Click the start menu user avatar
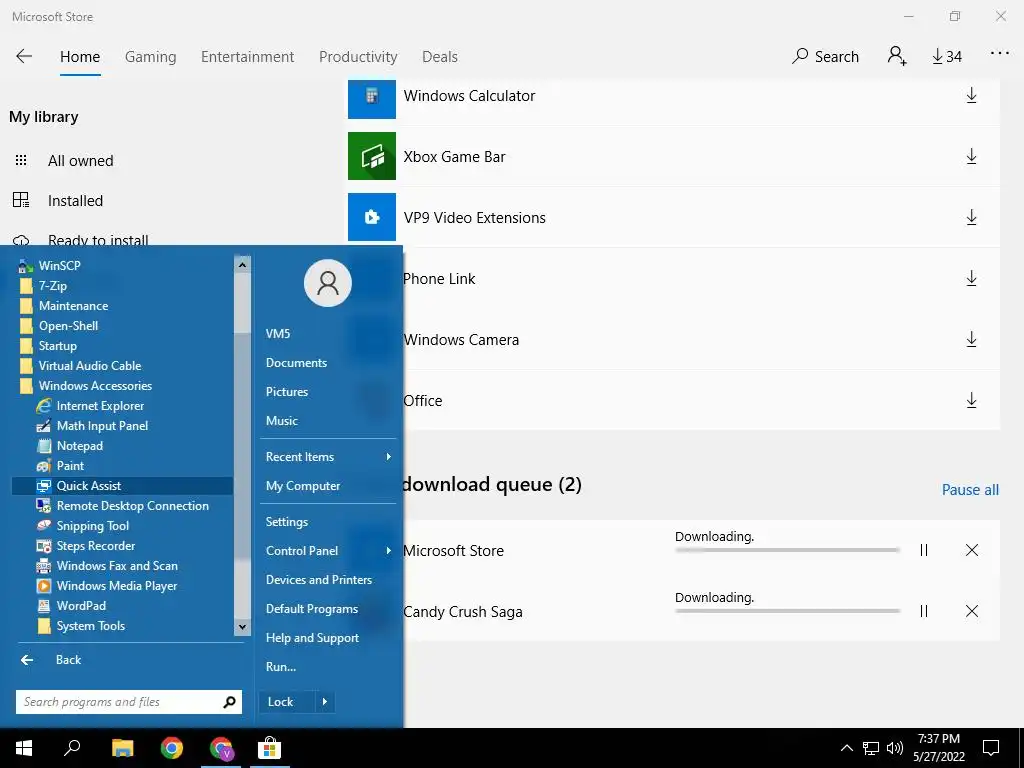This screenshot has width=1024, height=768. pyautogui.click(x=328, y=283)
